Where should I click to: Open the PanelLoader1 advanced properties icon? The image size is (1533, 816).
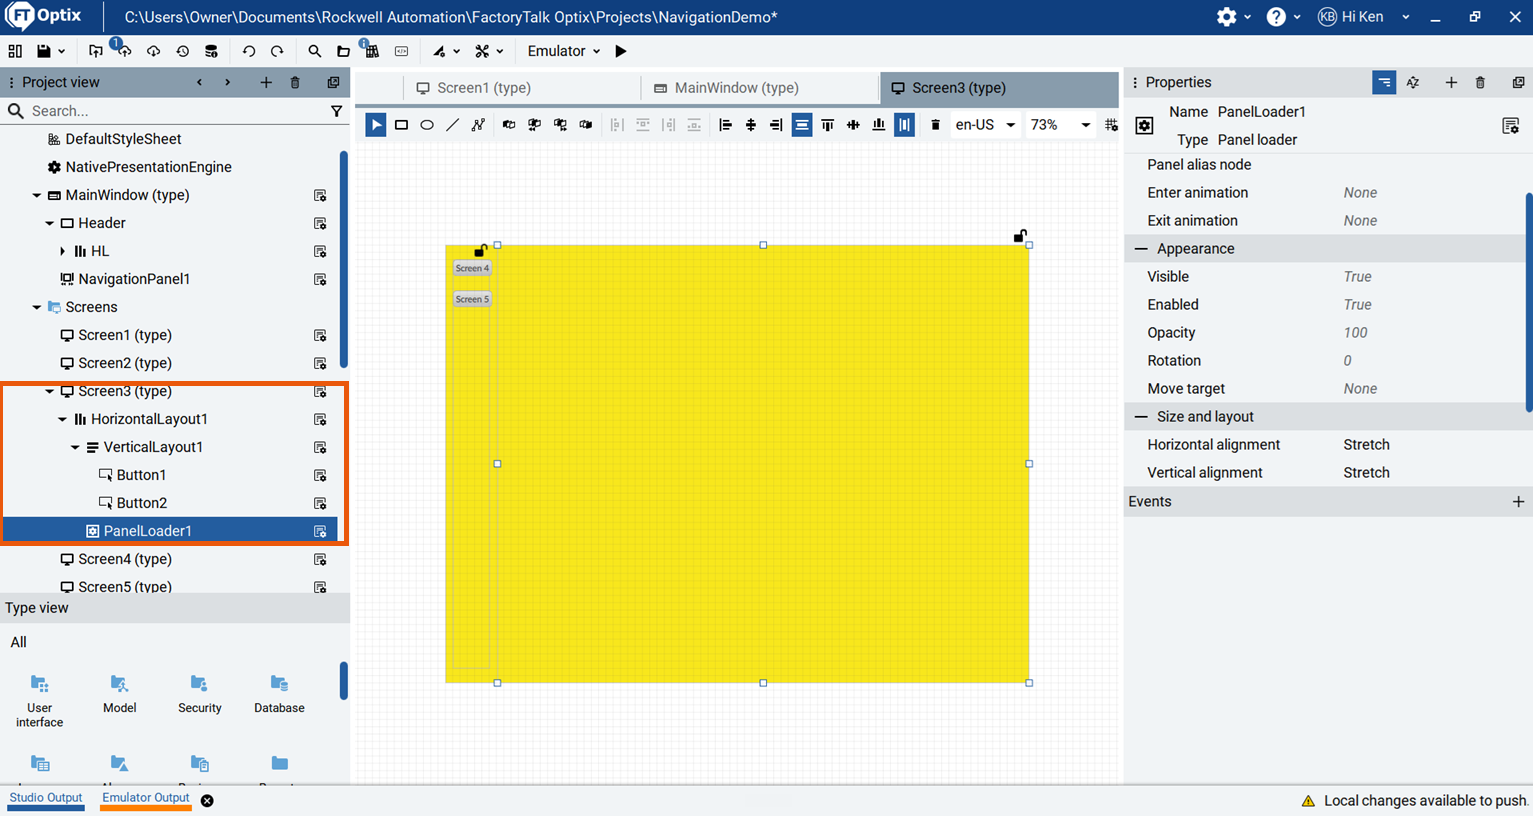pyautogui.click(x=1510, y=125)
